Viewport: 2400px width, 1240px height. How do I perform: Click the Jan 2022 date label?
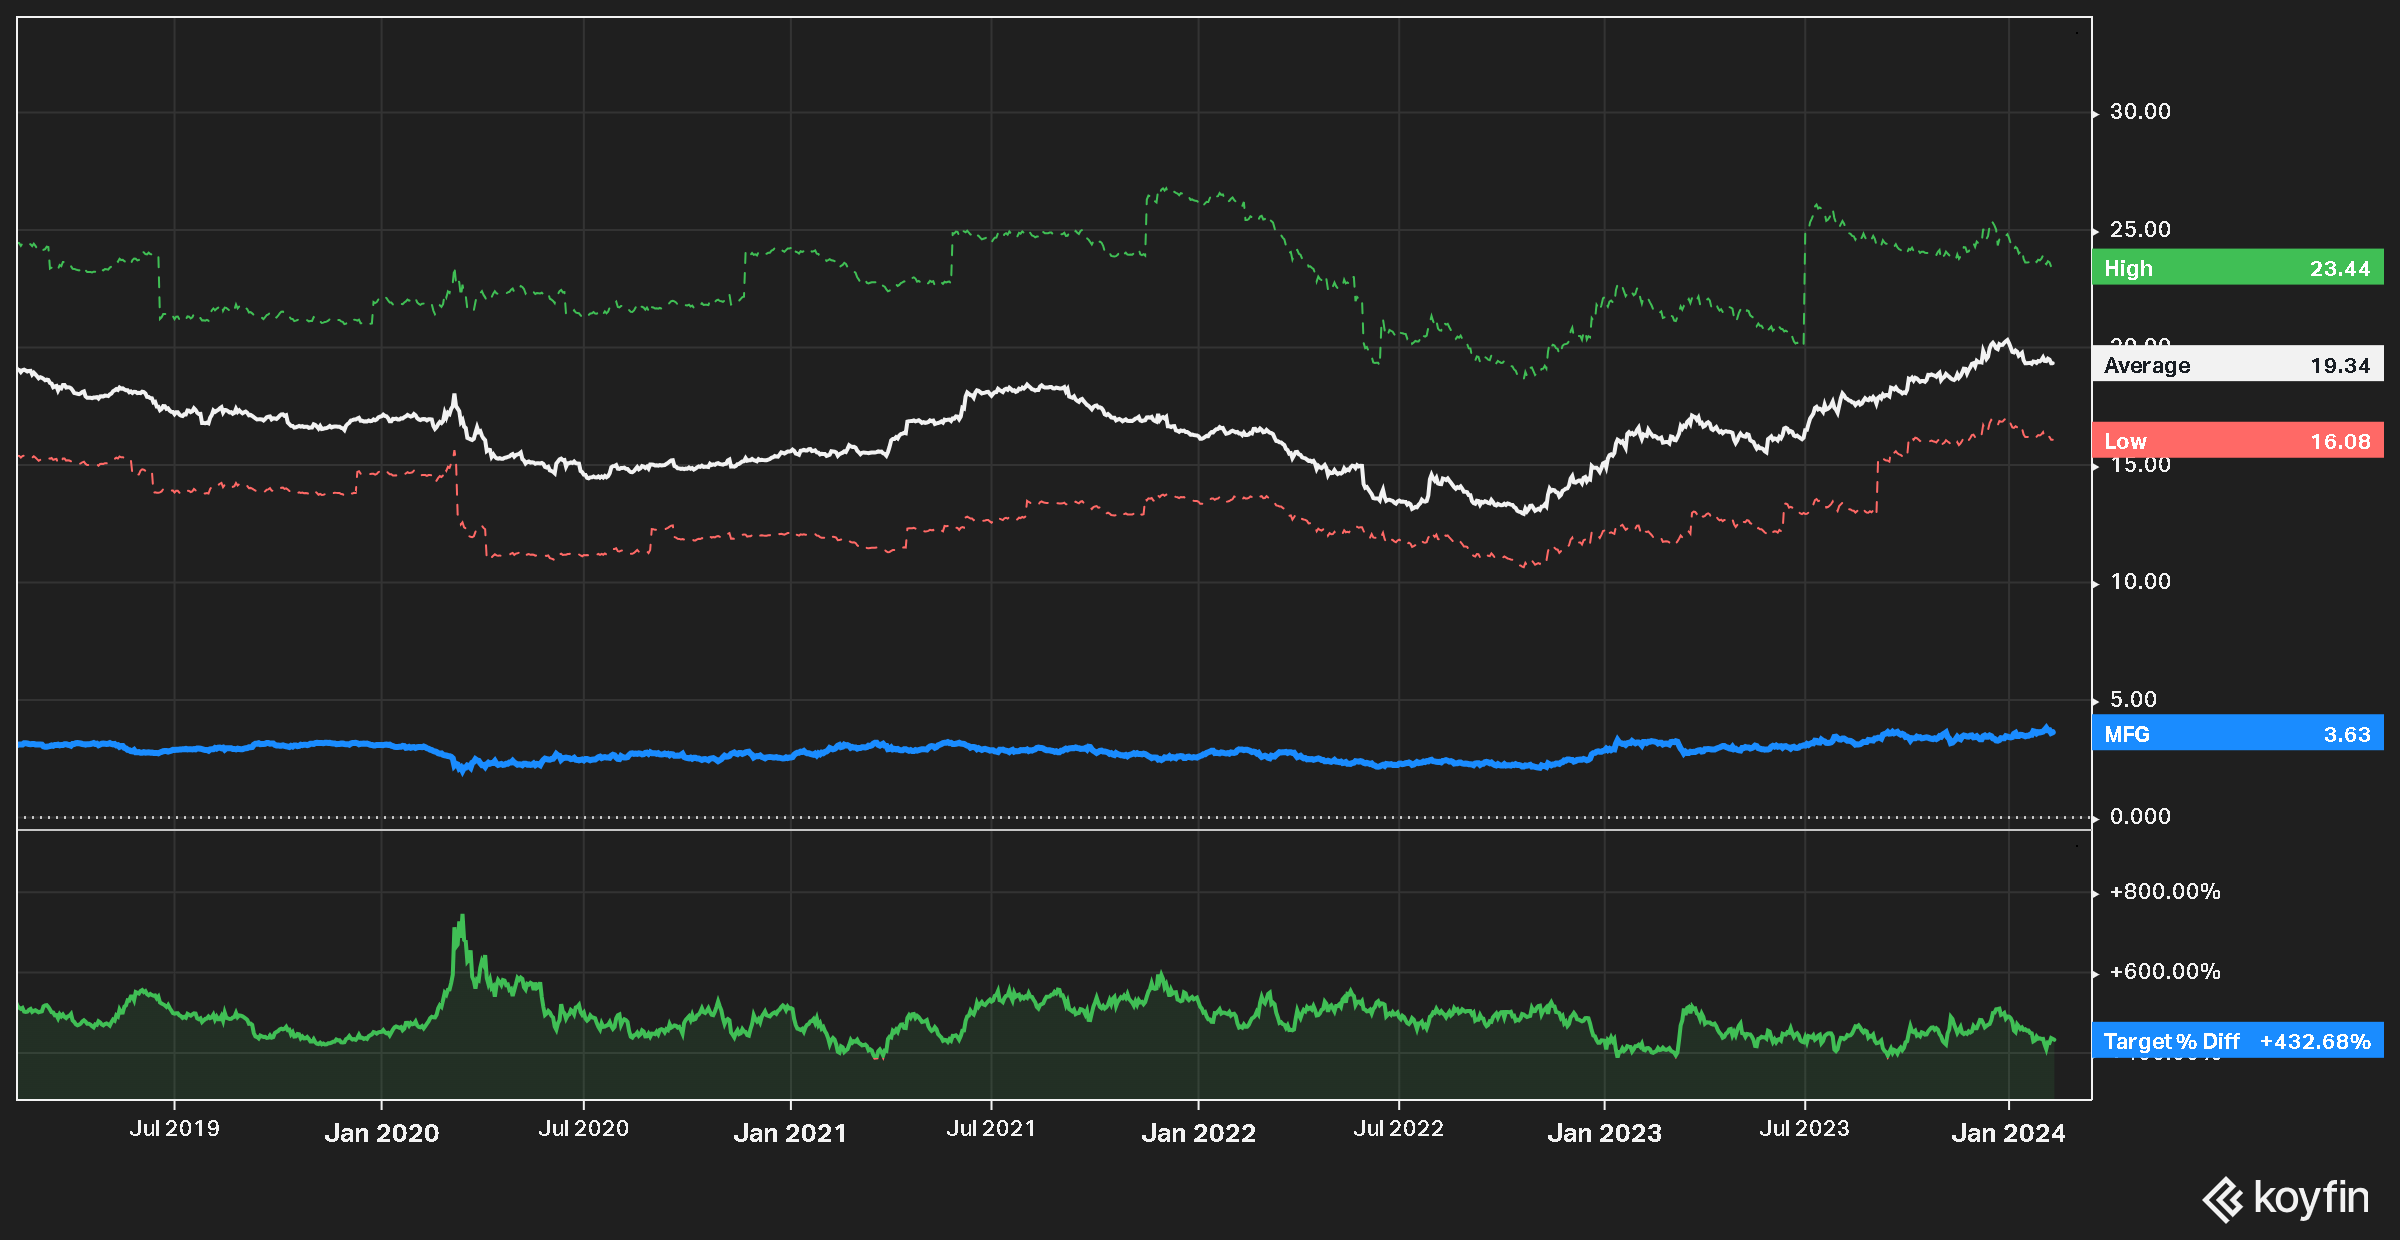tap(1198, 1133)
